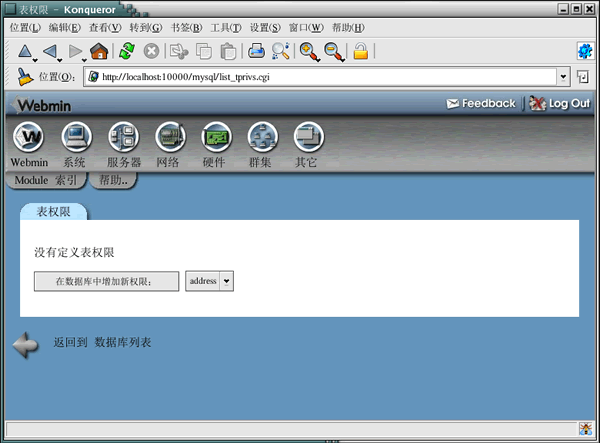The image size is (600, 443).
Task: Click the Feedback link
Action: tap(481, 103)
